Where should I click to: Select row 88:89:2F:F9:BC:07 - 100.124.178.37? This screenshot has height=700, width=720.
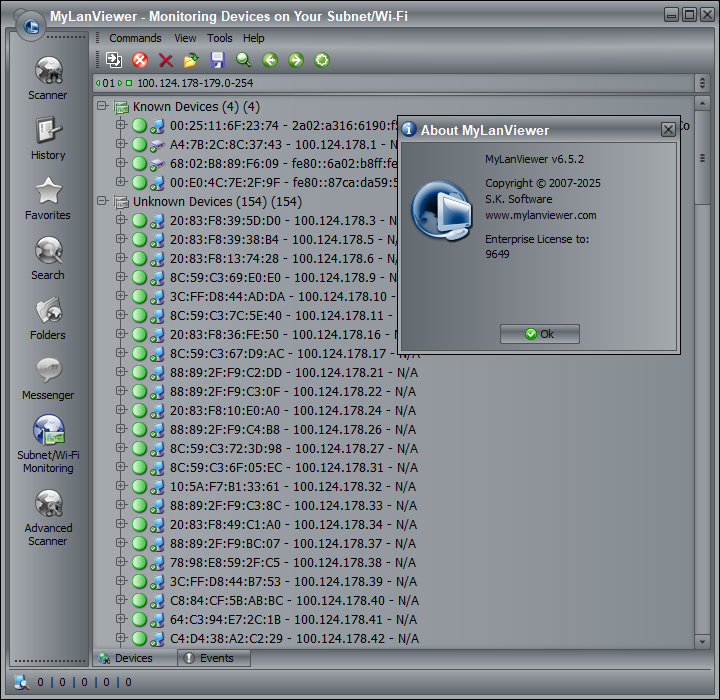[292, 544]
